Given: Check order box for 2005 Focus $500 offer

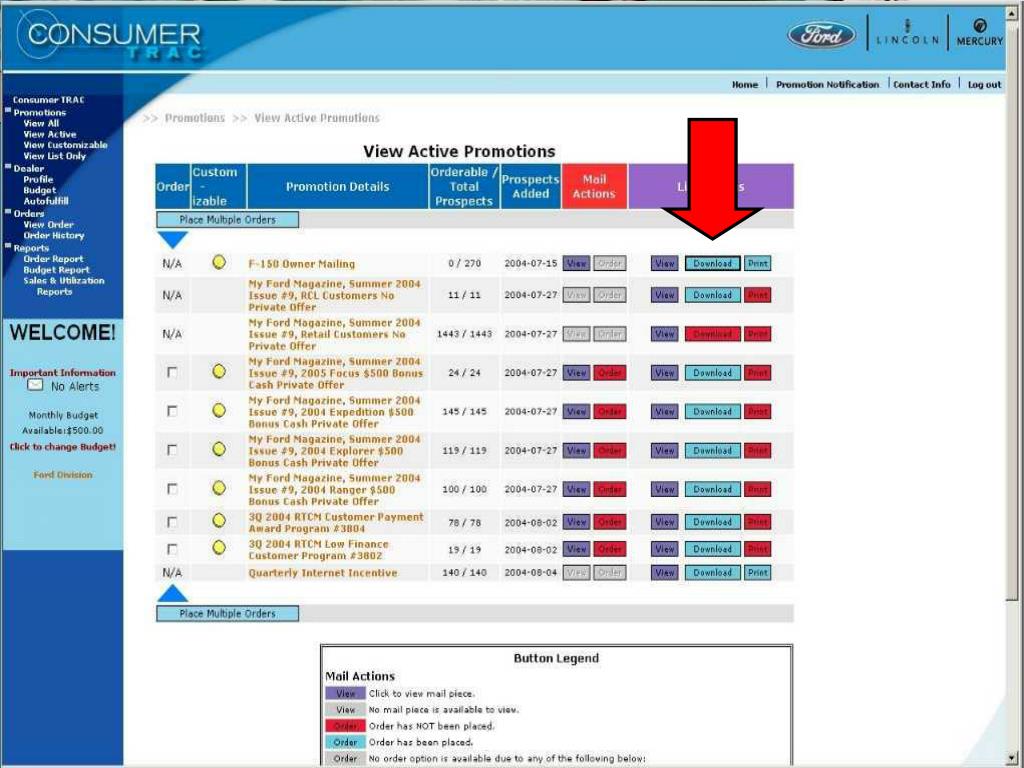Looking at the screenshot, I should (172, 372).
